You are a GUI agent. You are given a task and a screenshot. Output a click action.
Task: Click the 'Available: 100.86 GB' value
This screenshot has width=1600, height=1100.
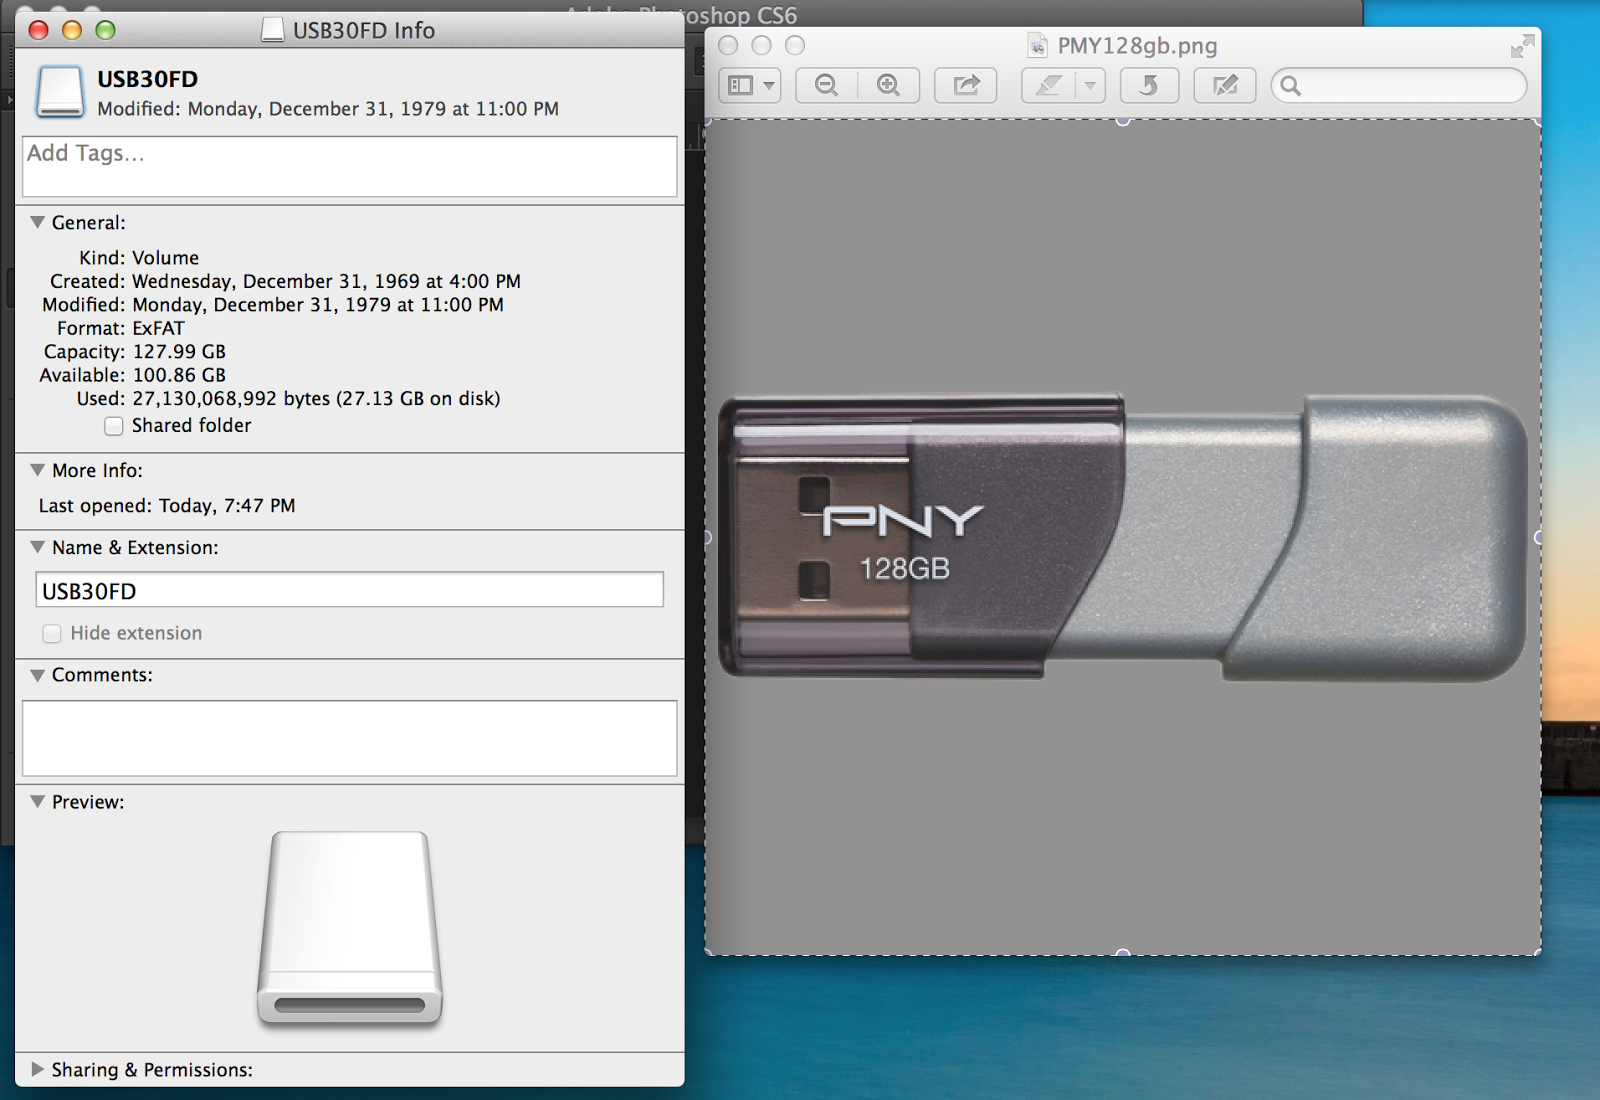coord(179,375)
